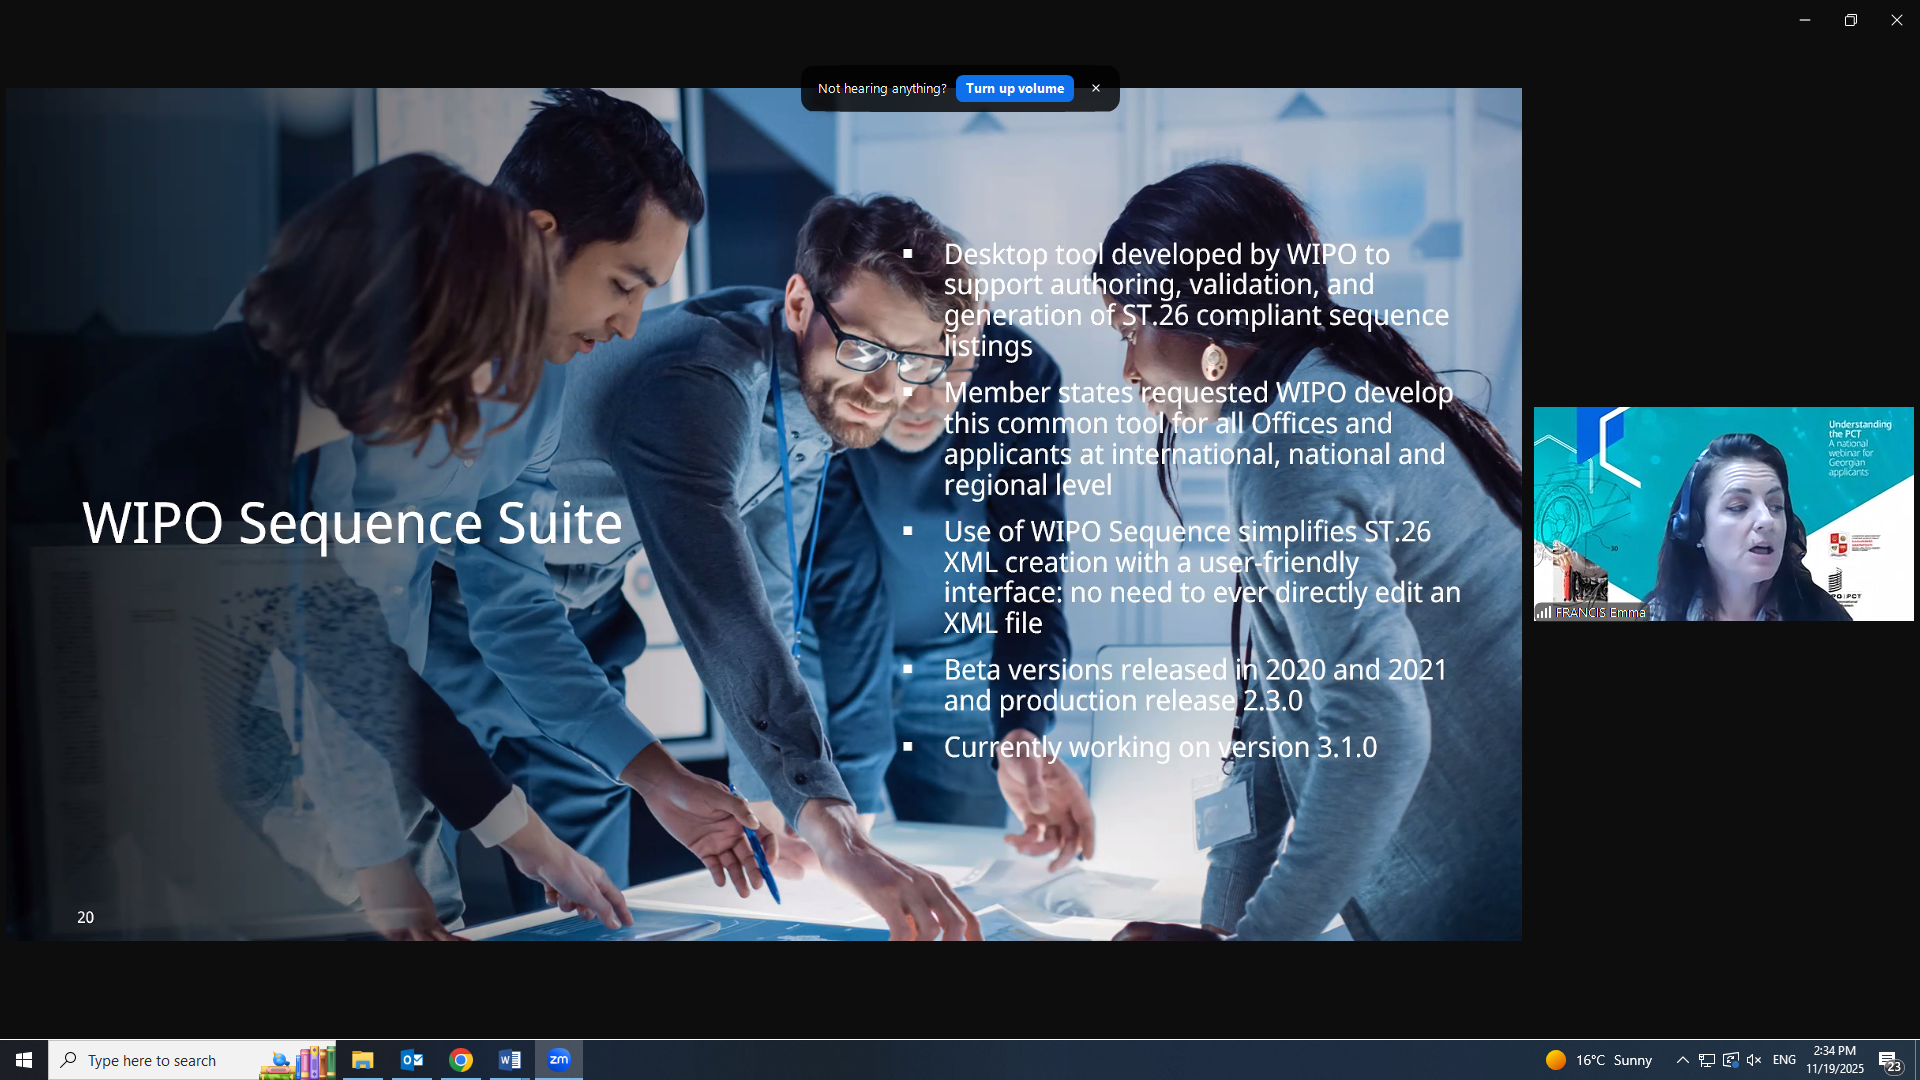
Task: Select the FRANCIS Emma video thumbnail
Action: point(1723,514)
